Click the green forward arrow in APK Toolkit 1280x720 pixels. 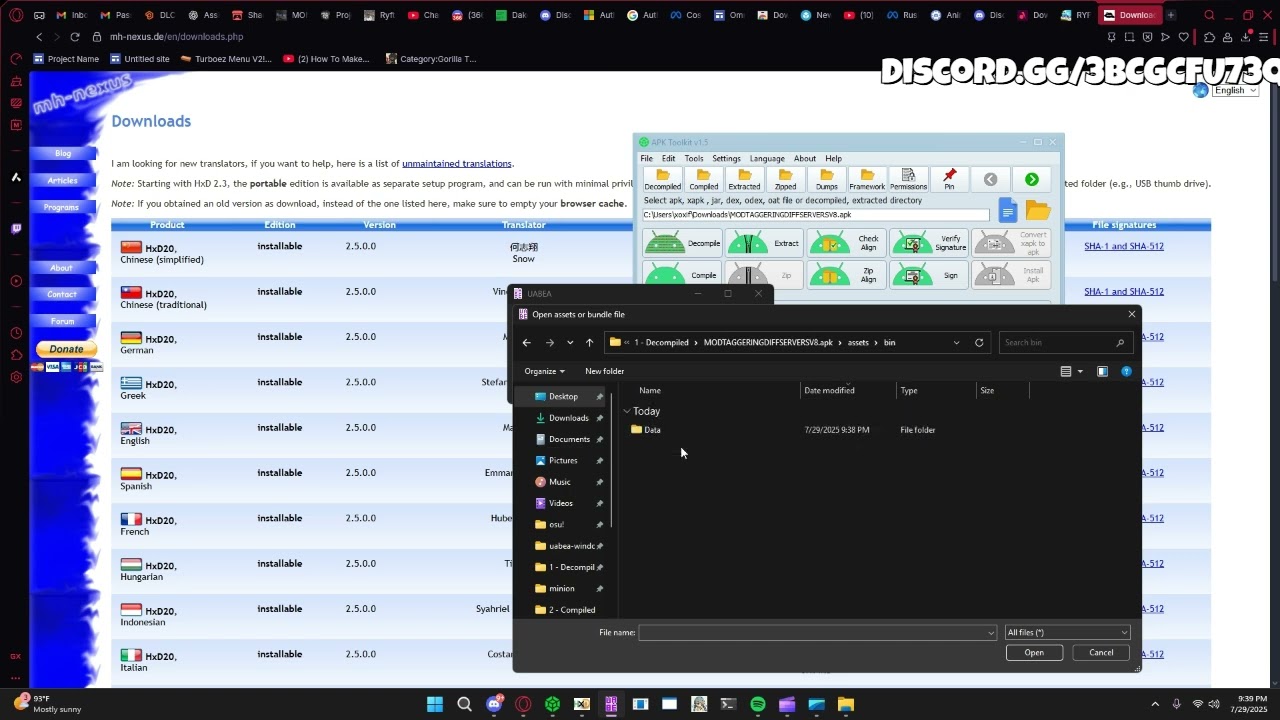[1031, 179]
